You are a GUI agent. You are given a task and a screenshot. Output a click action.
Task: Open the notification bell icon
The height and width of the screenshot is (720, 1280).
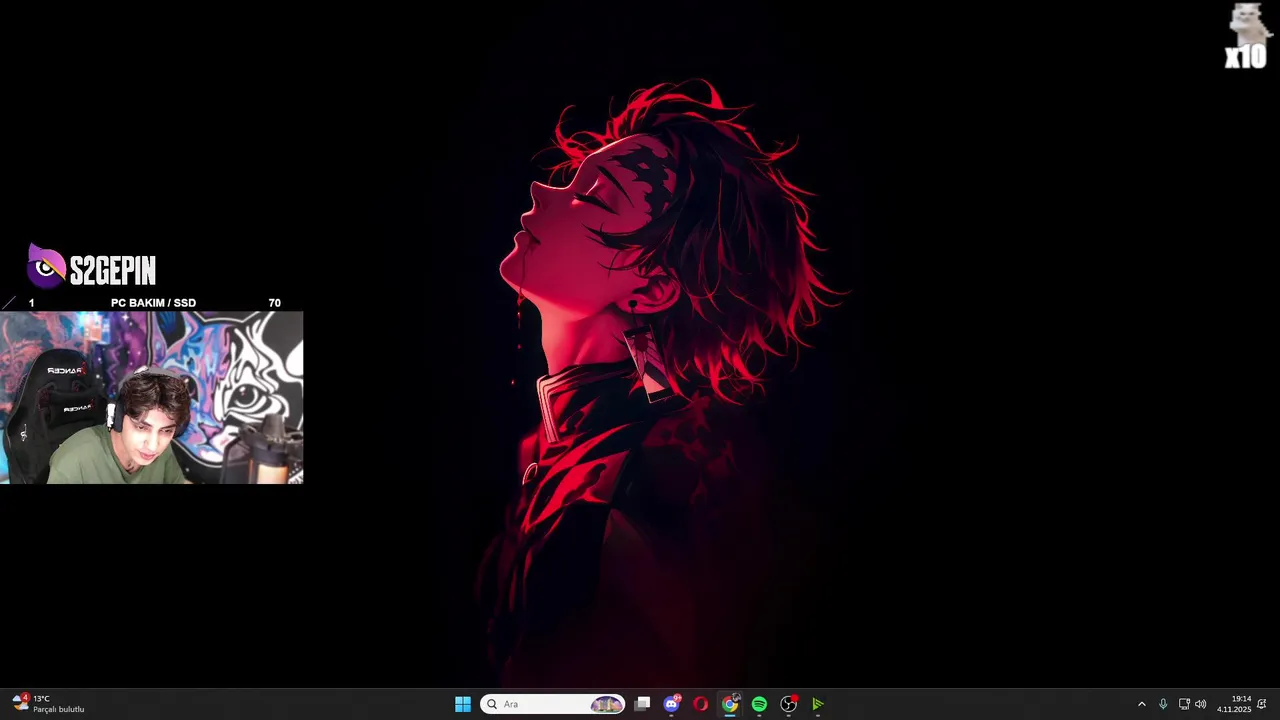click(1262, 704)
